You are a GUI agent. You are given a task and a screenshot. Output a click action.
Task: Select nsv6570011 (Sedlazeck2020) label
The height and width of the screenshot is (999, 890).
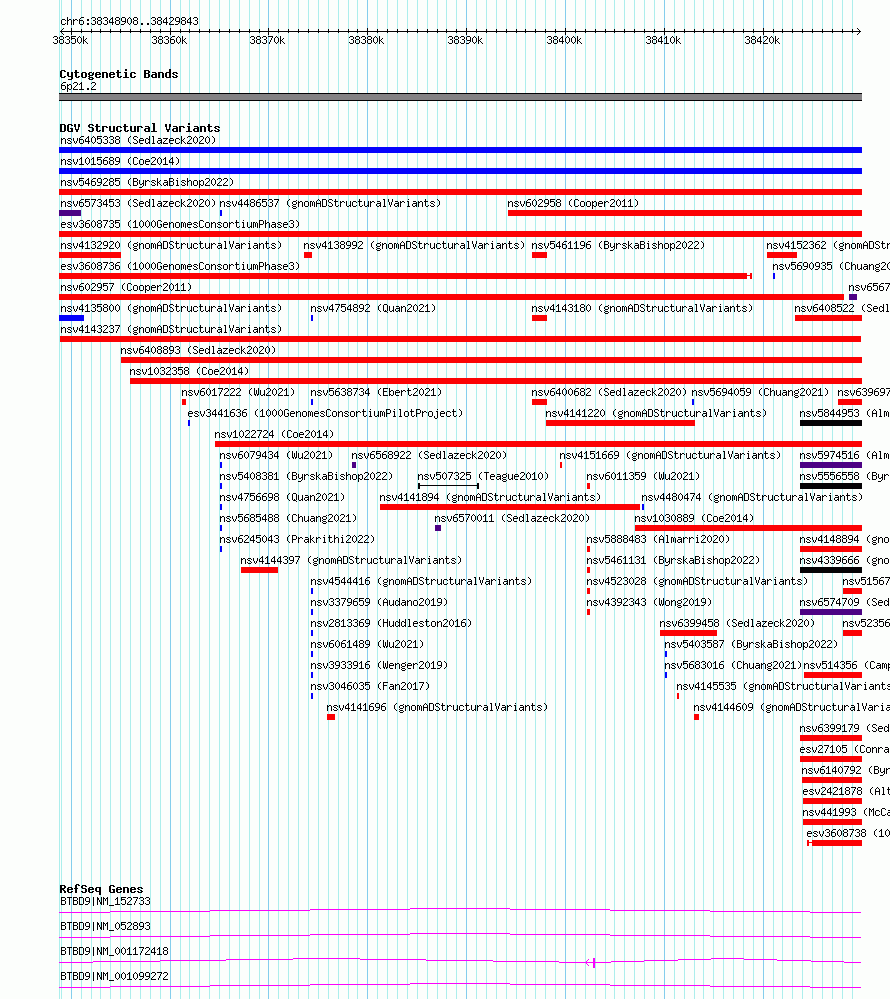click(512, 519)
